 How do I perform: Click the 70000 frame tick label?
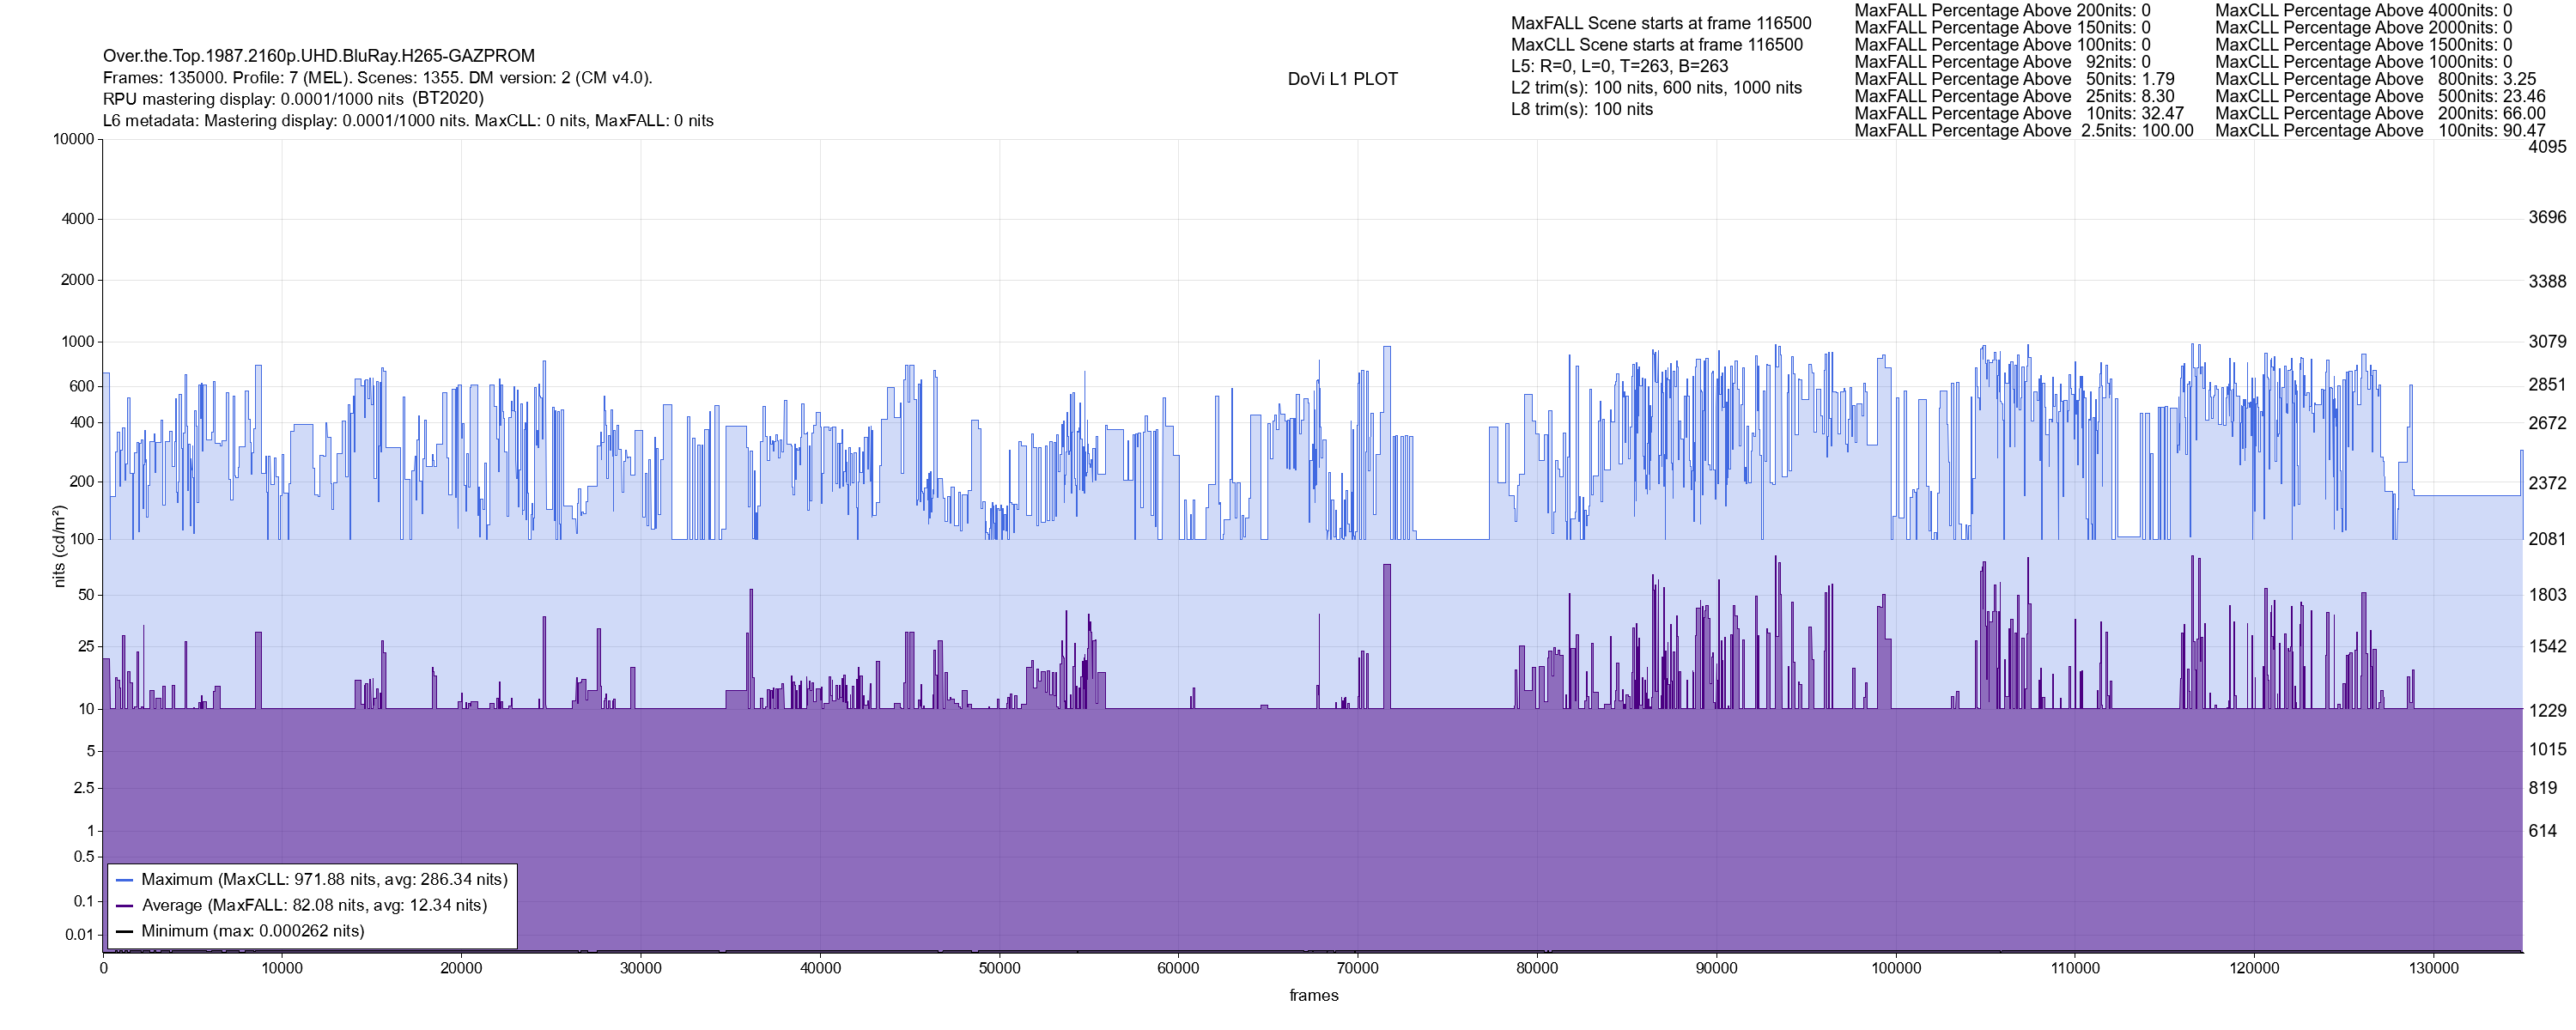[1357, 968]
